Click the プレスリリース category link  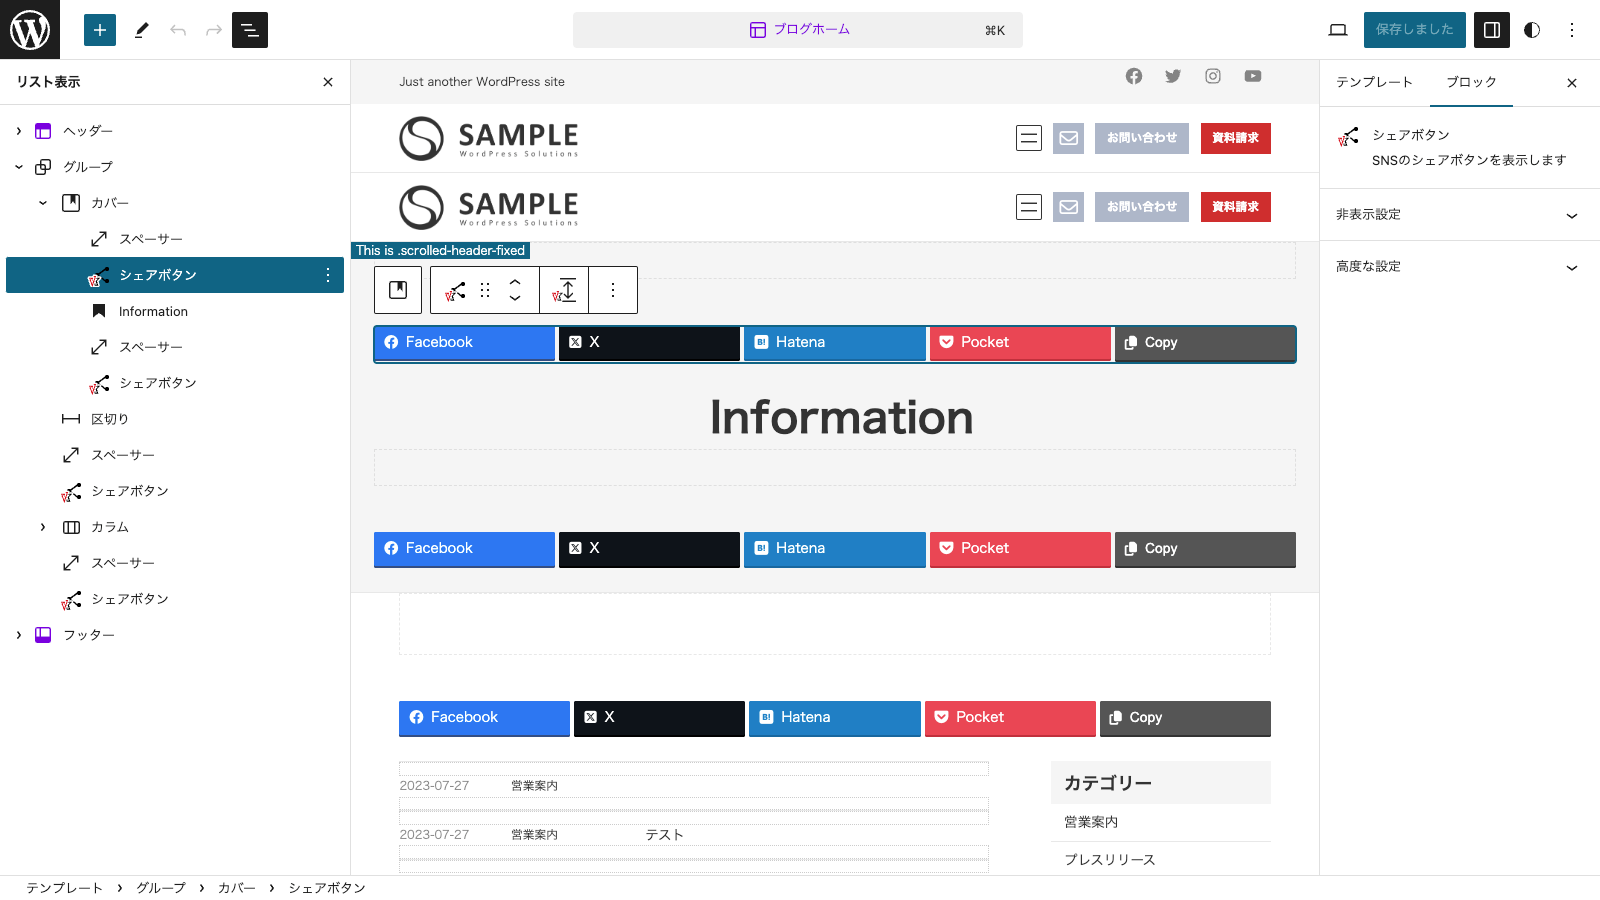tap(1110, 860)
